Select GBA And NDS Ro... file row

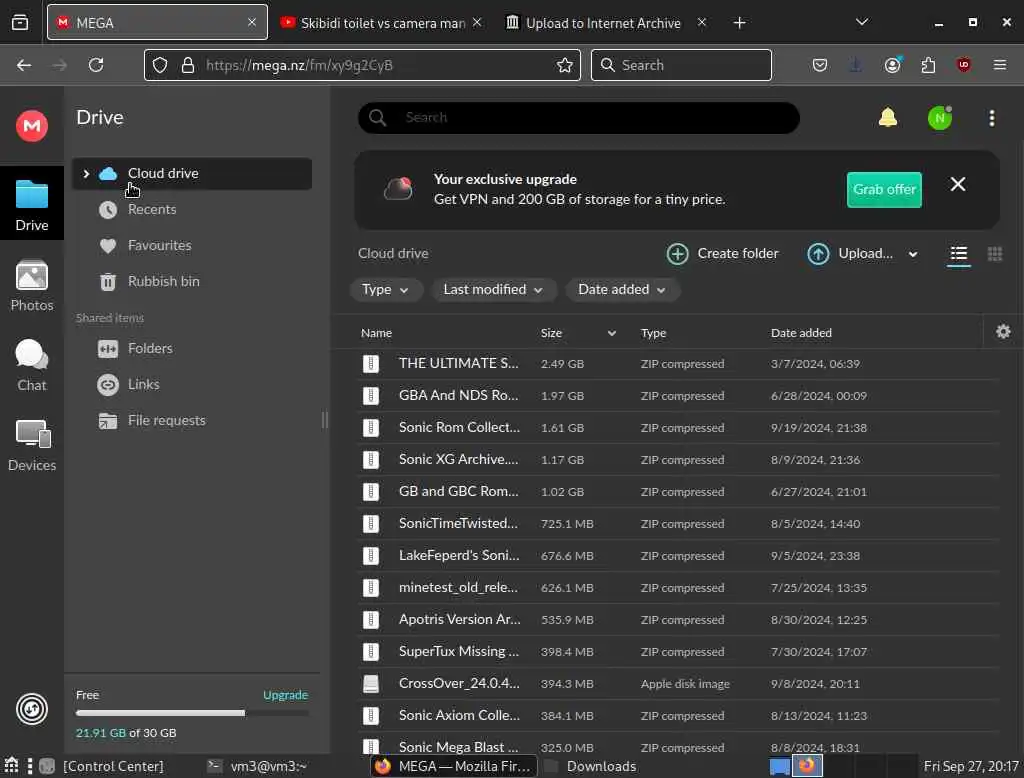pyautogui.click(x=677, y=396)
